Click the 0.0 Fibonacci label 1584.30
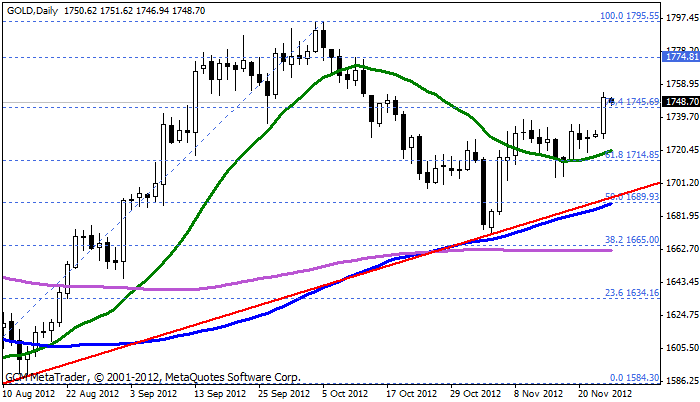The height and width of the screenshot is (402, 700). [634, 377]
